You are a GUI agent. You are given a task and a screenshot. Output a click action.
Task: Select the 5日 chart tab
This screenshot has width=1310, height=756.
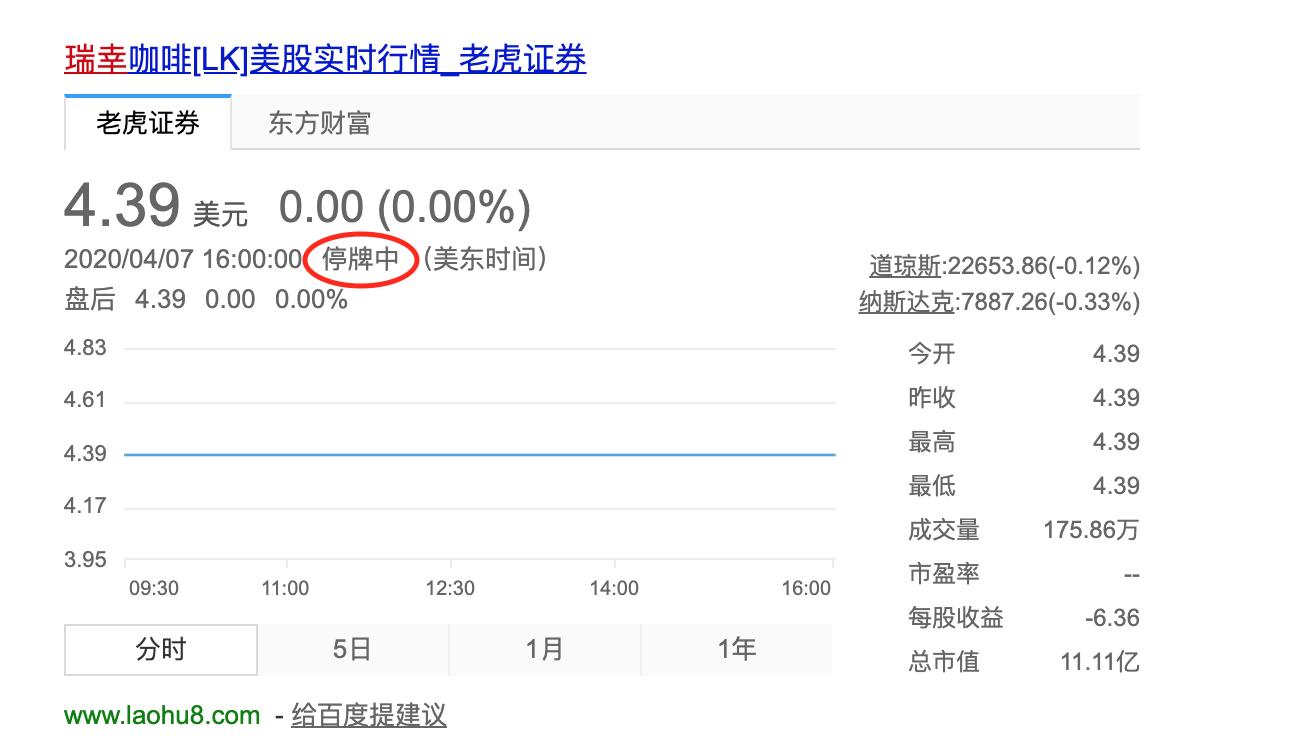(352, 650)
